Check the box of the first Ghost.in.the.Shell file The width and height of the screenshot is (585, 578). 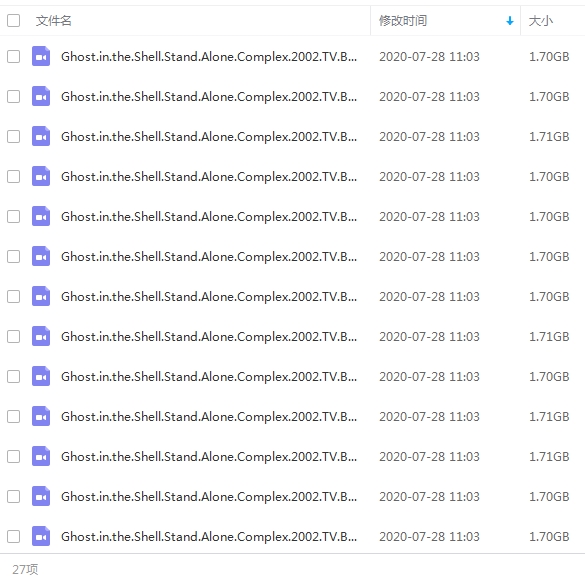click(13, 57)
